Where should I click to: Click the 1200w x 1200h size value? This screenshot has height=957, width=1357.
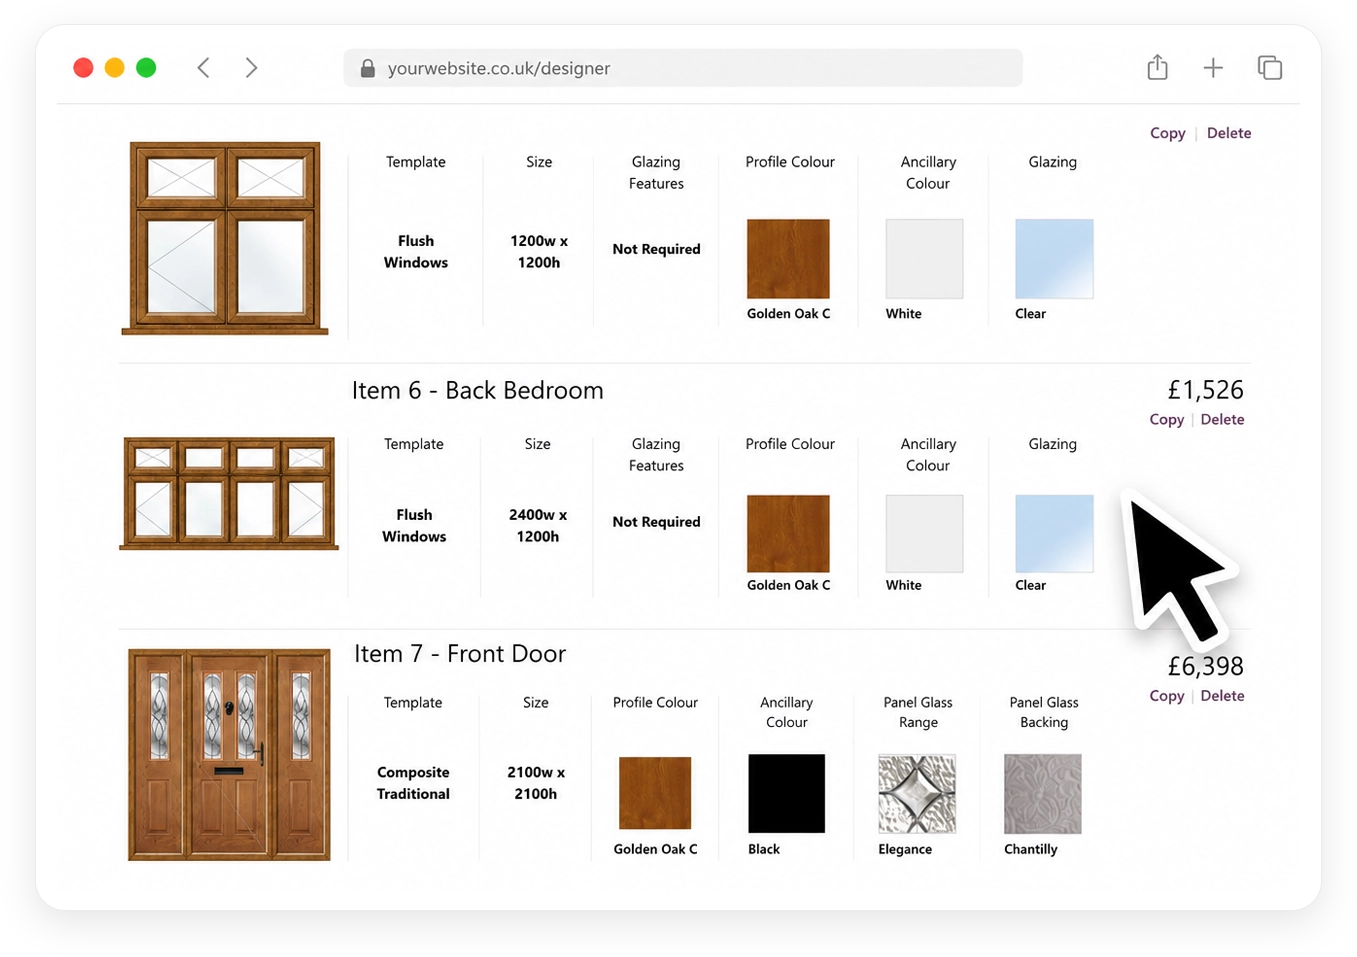click(539, 252)
